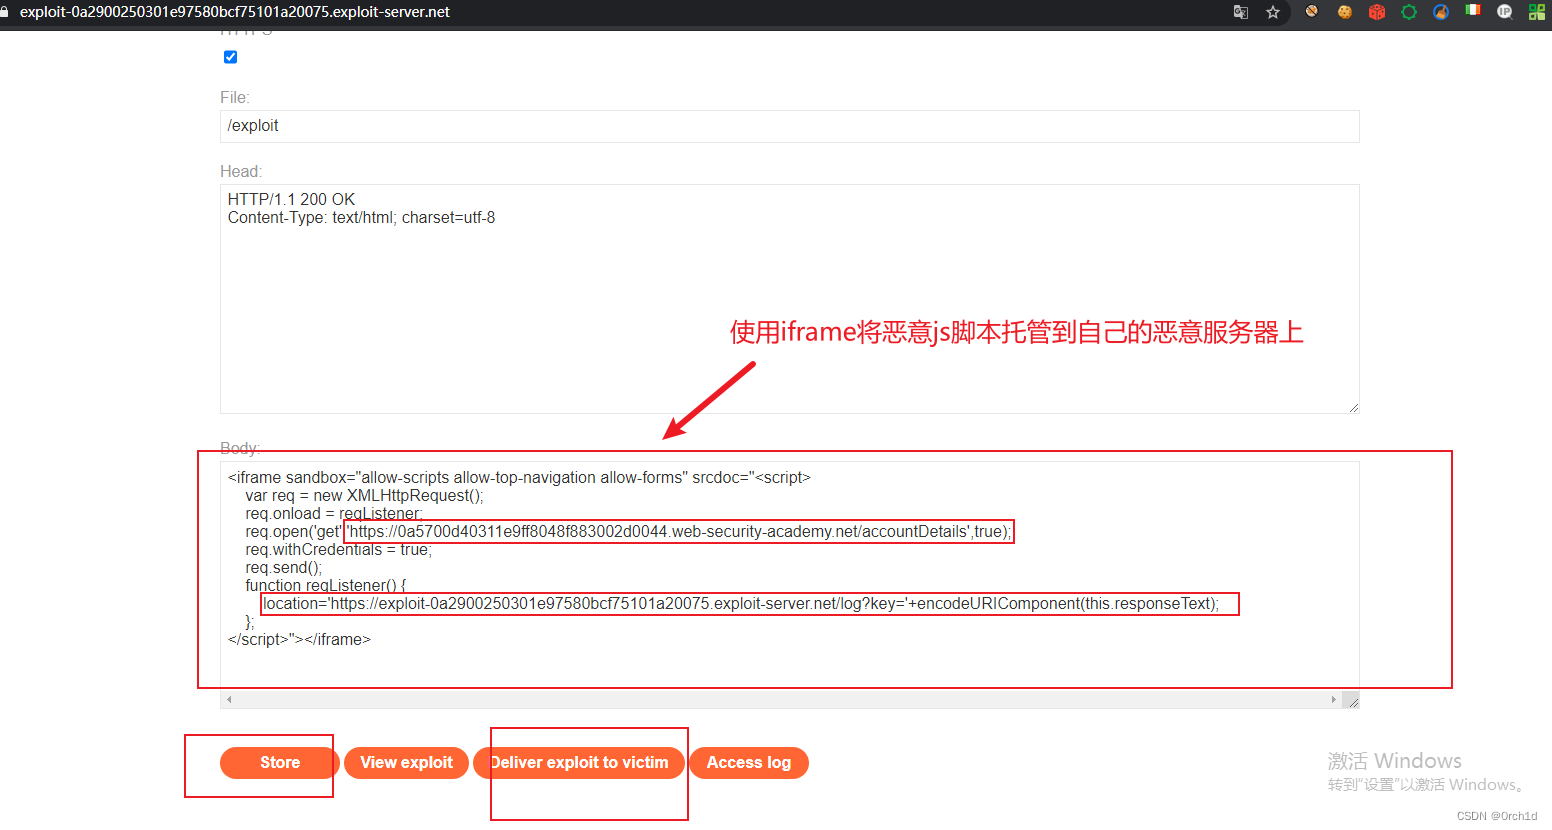Click the 'File:' label
This screenshot has width=1552, height=830.
[235, 97]
